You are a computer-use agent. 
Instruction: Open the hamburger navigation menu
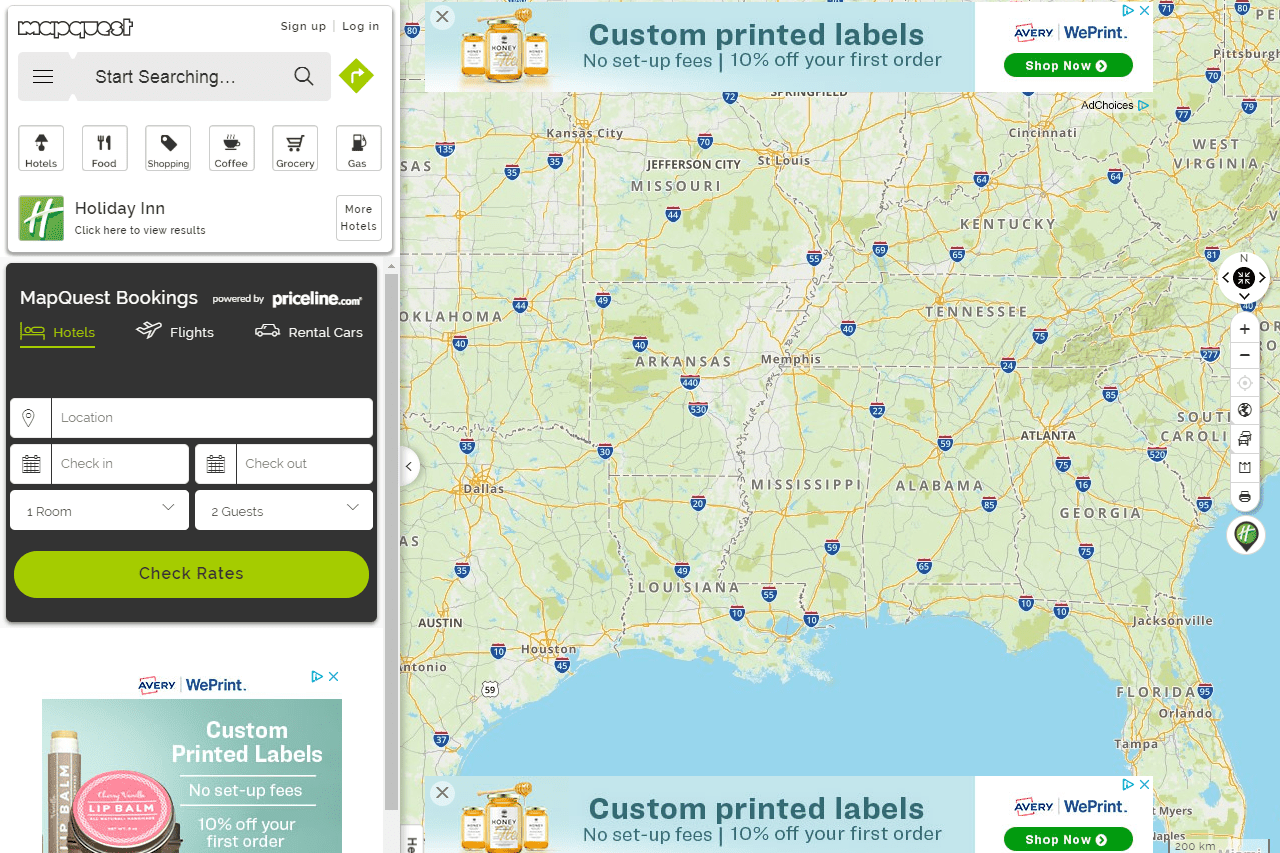click(43, 76)
